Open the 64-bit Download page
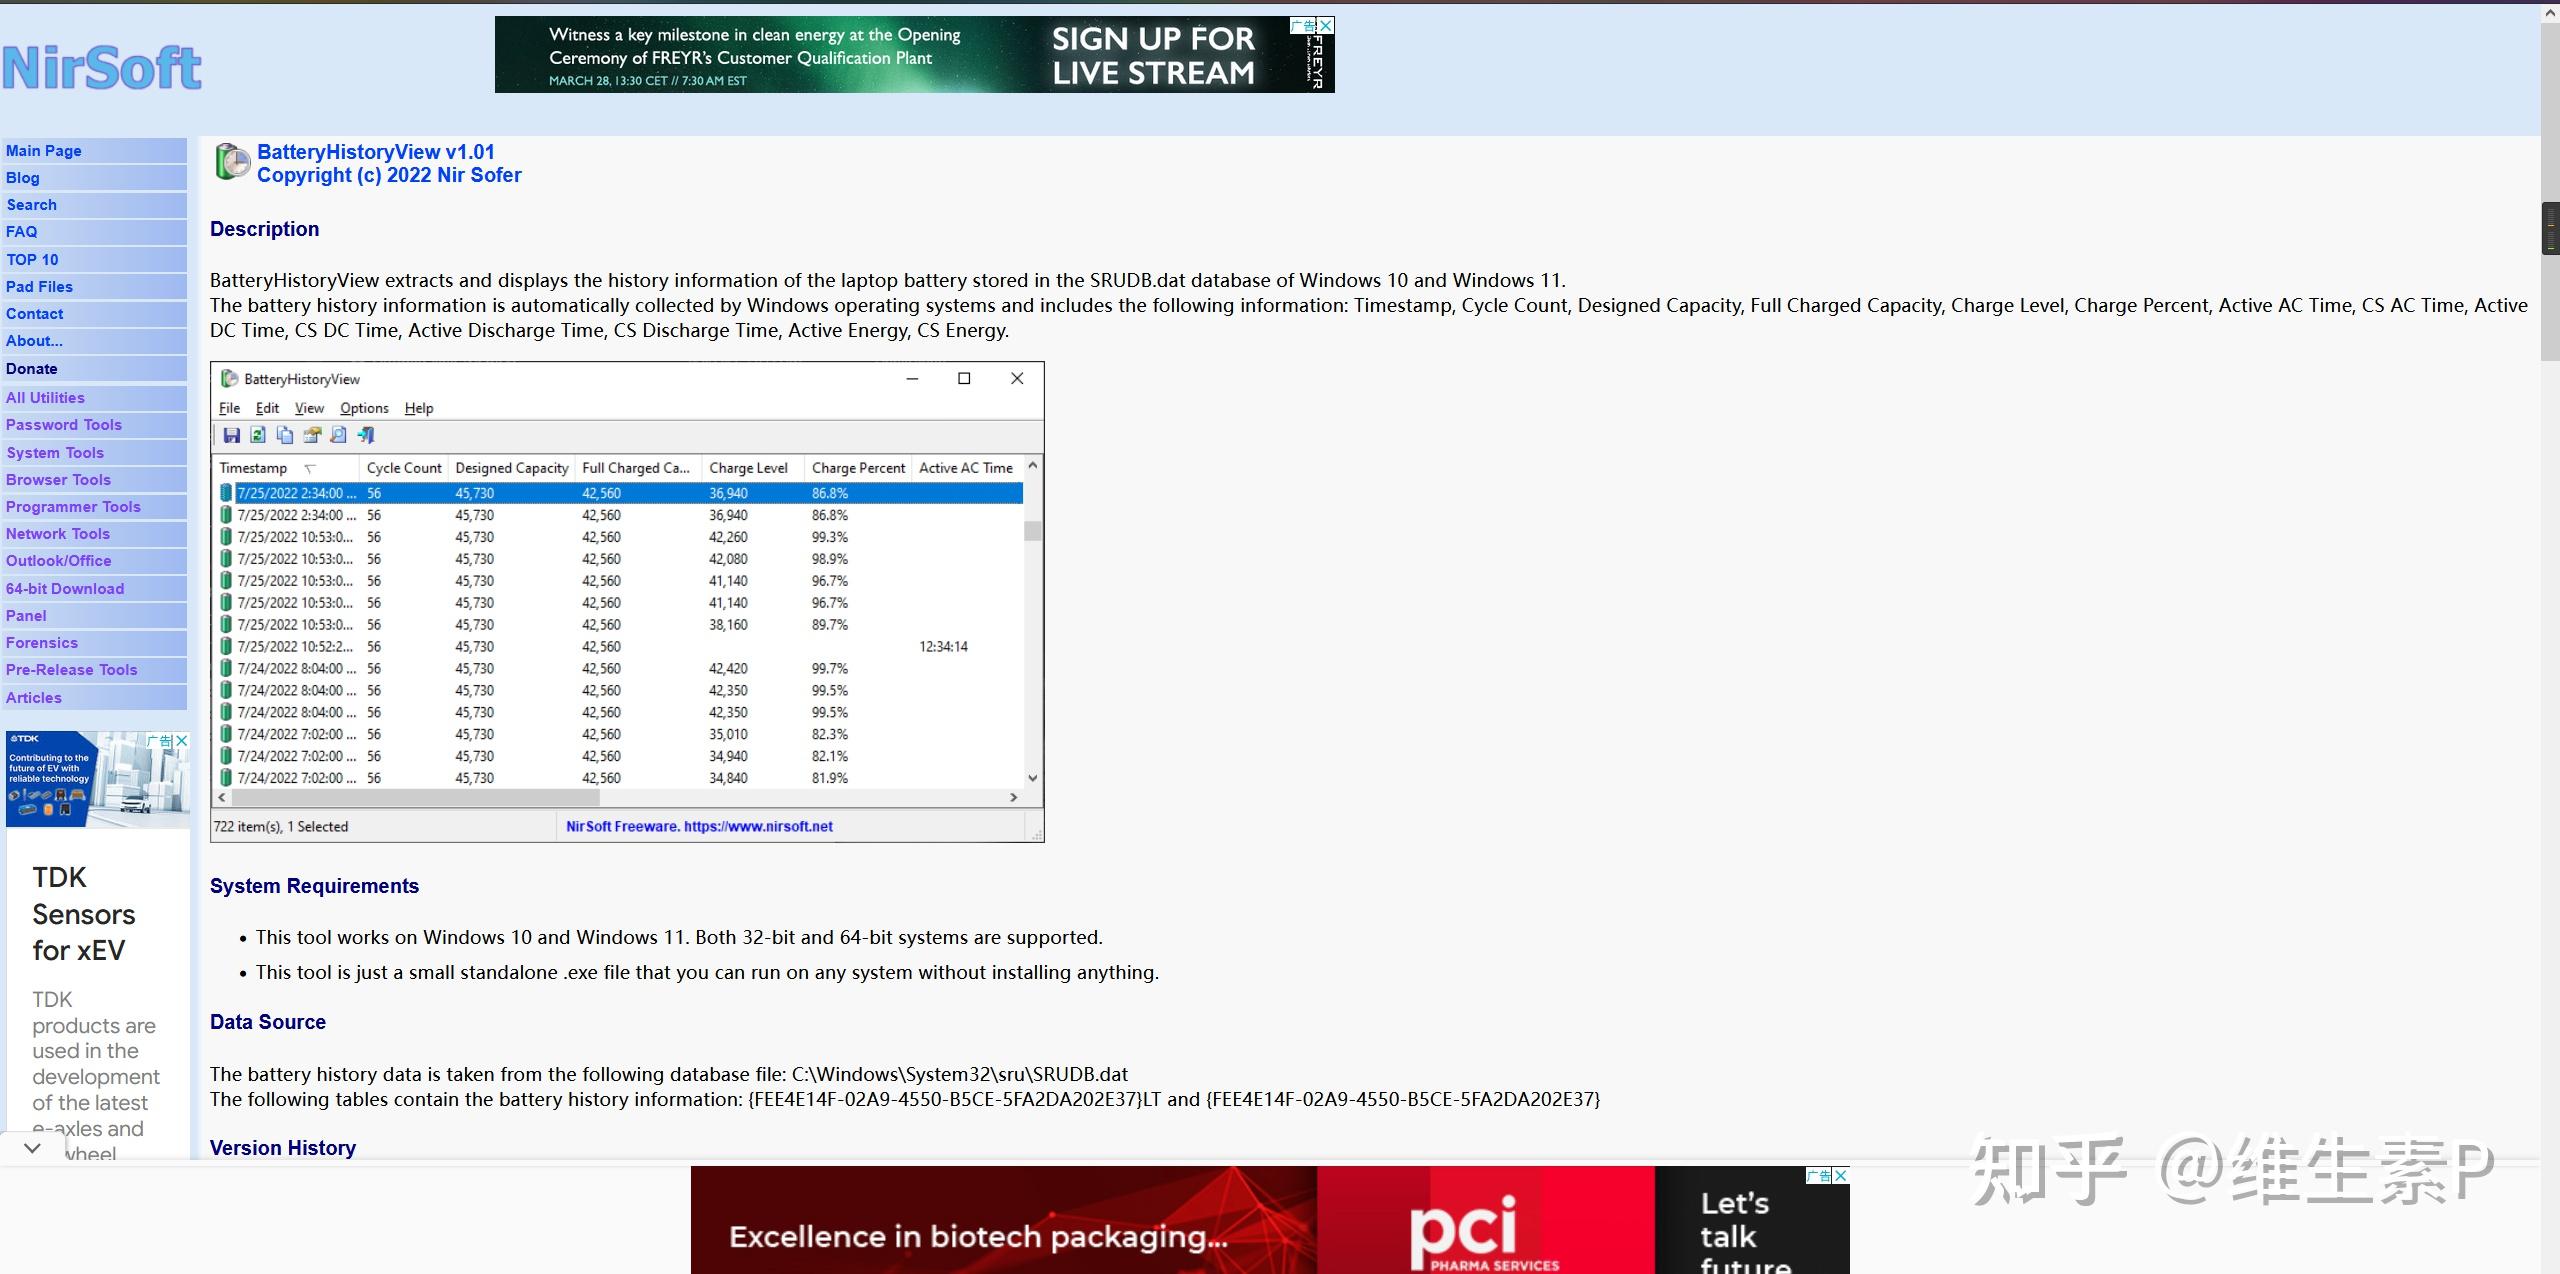Screen dimensions: 2560x1274 (65, 589)
